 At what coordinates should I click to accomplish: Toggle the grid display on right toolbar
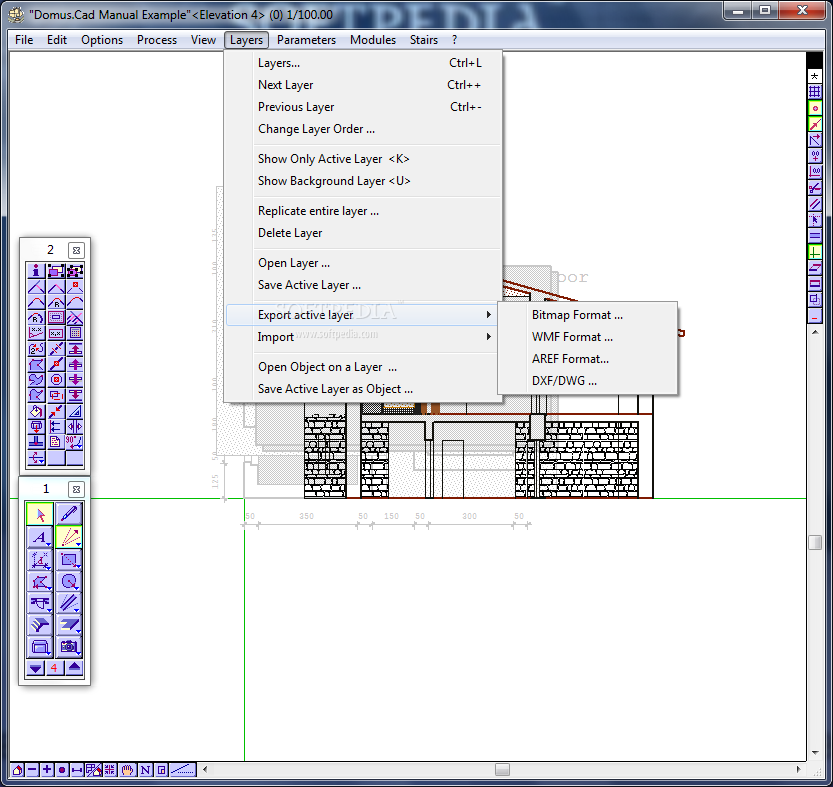point(815,91)
